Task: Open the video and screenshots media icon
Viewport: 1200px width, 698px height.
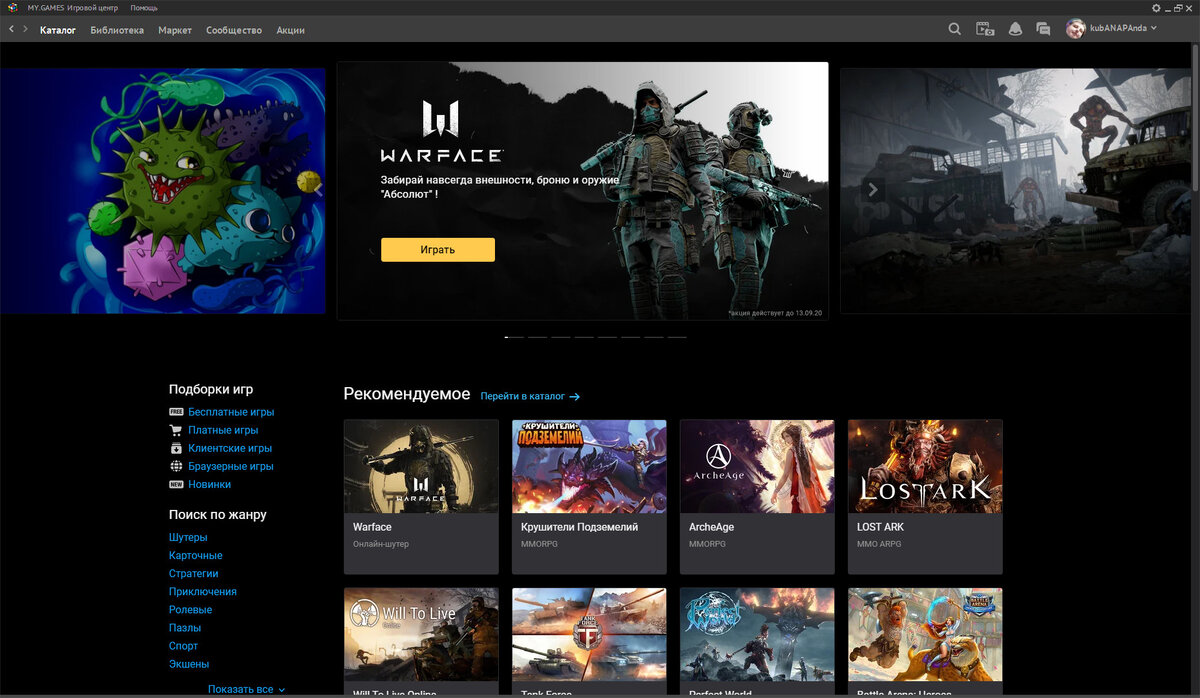Action: 985,29
